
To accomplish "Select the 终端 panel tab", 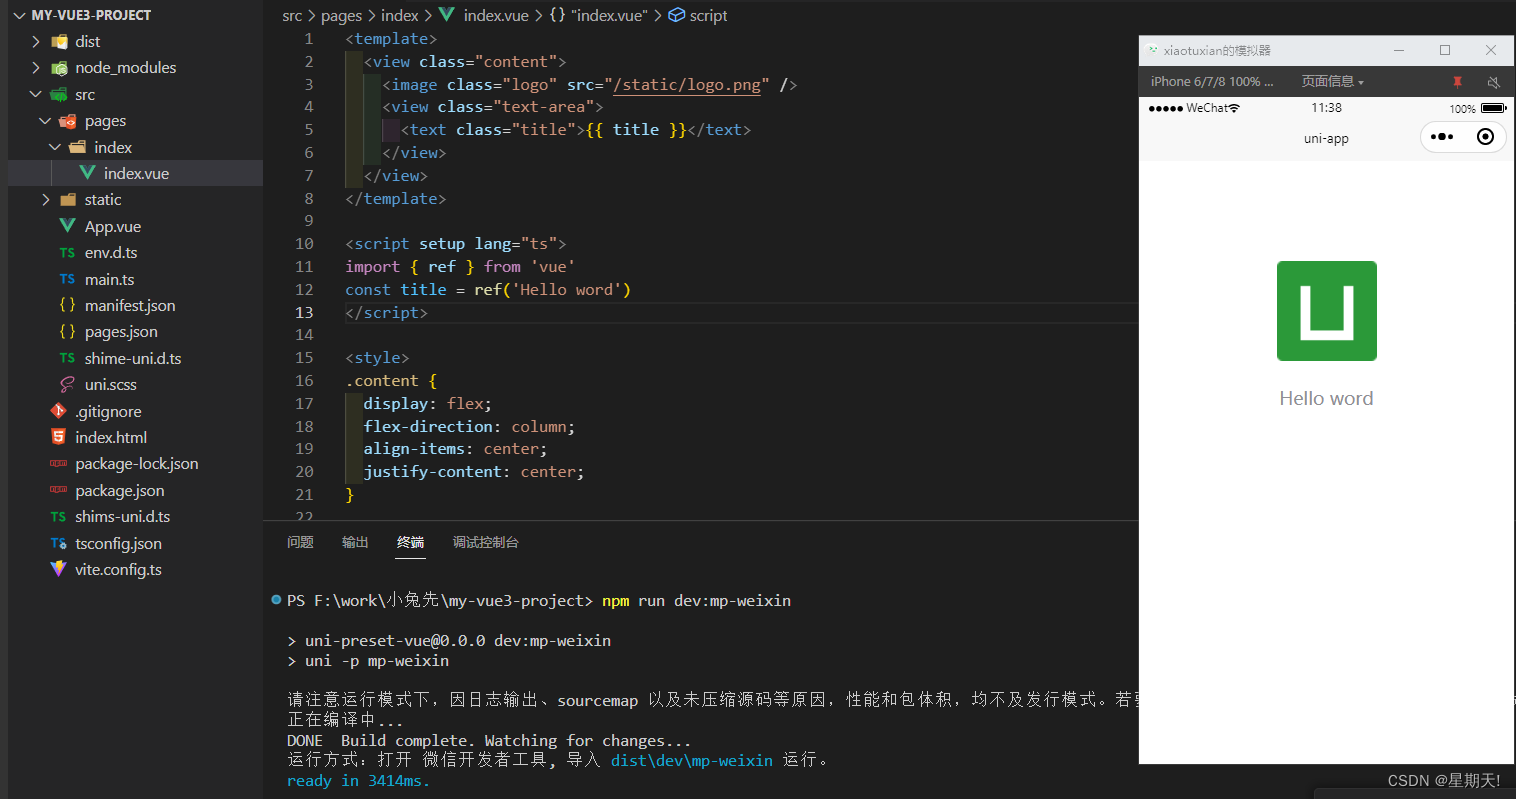I will coord(410,542).
